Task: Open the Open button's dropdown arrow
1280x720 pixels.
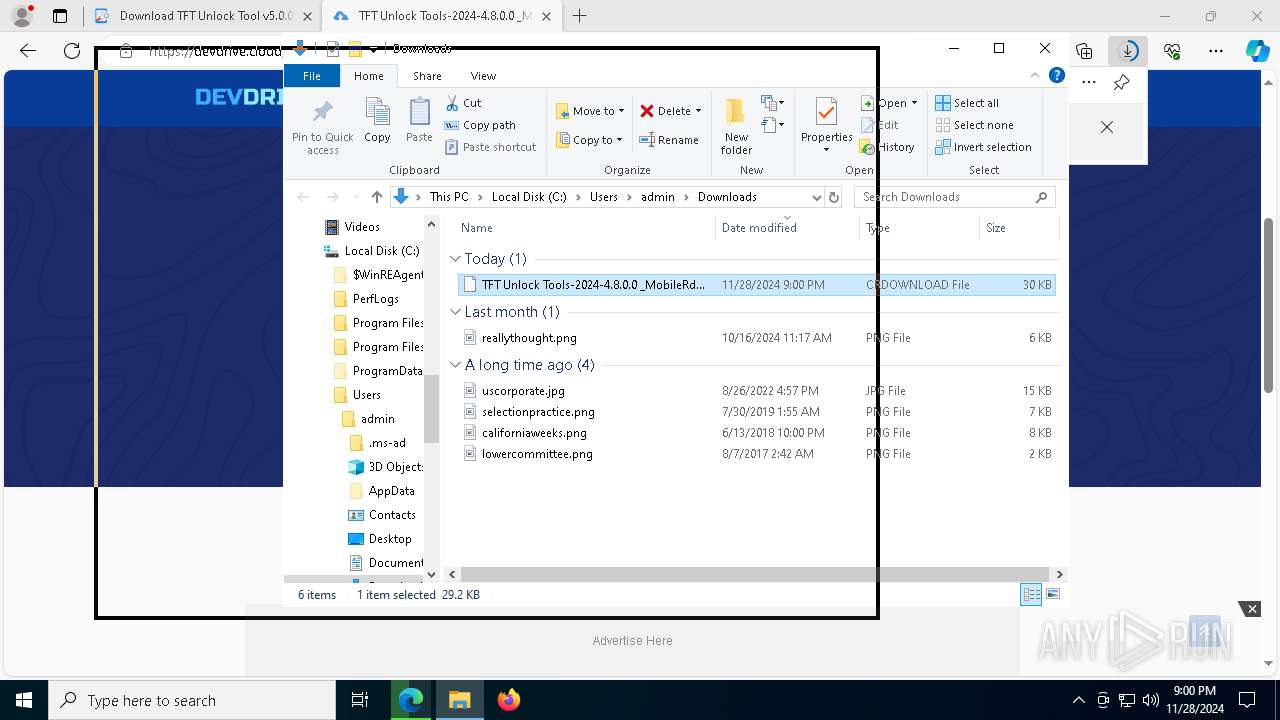Action: tap(914, 103)
